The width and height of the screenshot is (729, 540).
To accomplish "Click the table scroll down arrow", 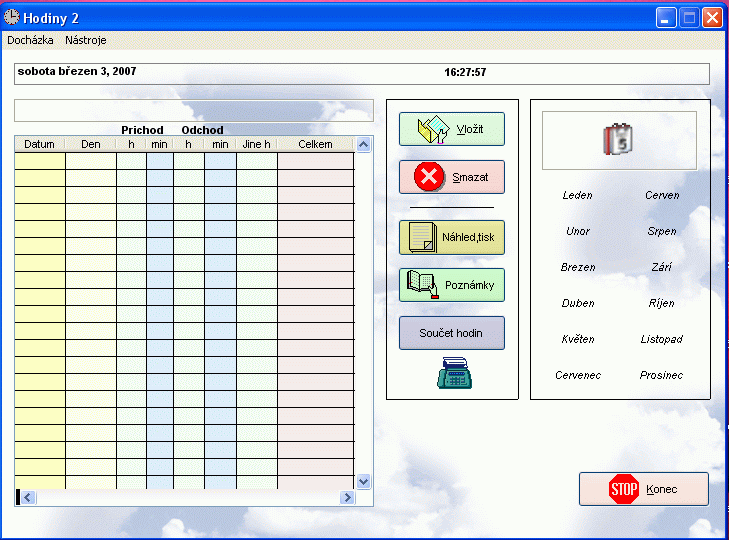I will (x=364, y=481).
